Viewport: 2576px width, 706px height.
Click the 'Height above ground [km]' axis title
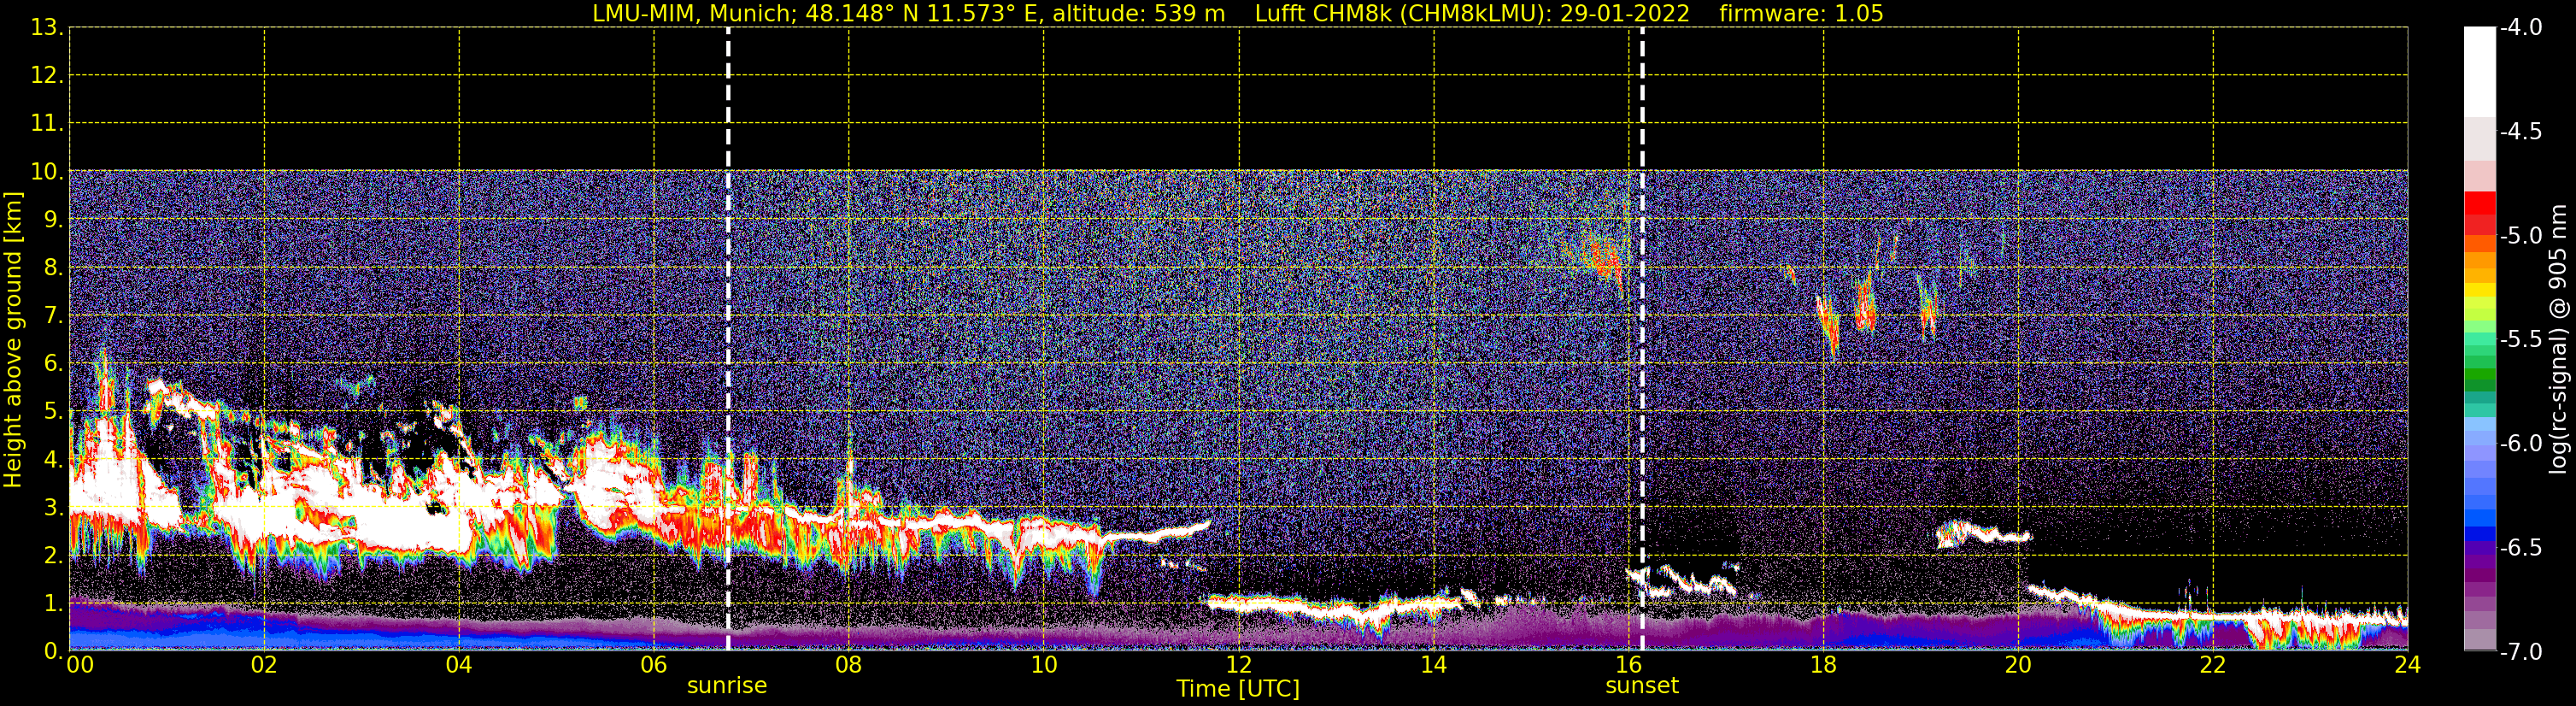pos(13,340)
